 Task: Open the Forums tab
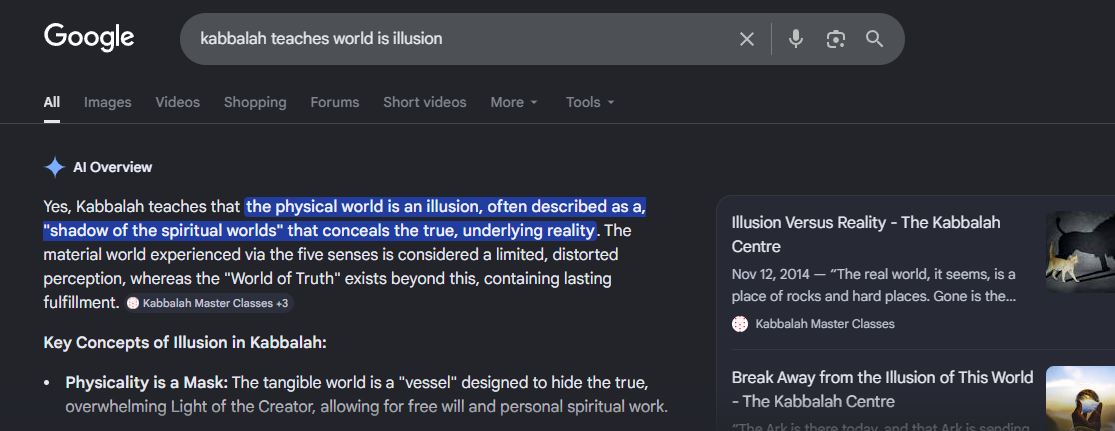pyautogui.click(x=335, y=102)
